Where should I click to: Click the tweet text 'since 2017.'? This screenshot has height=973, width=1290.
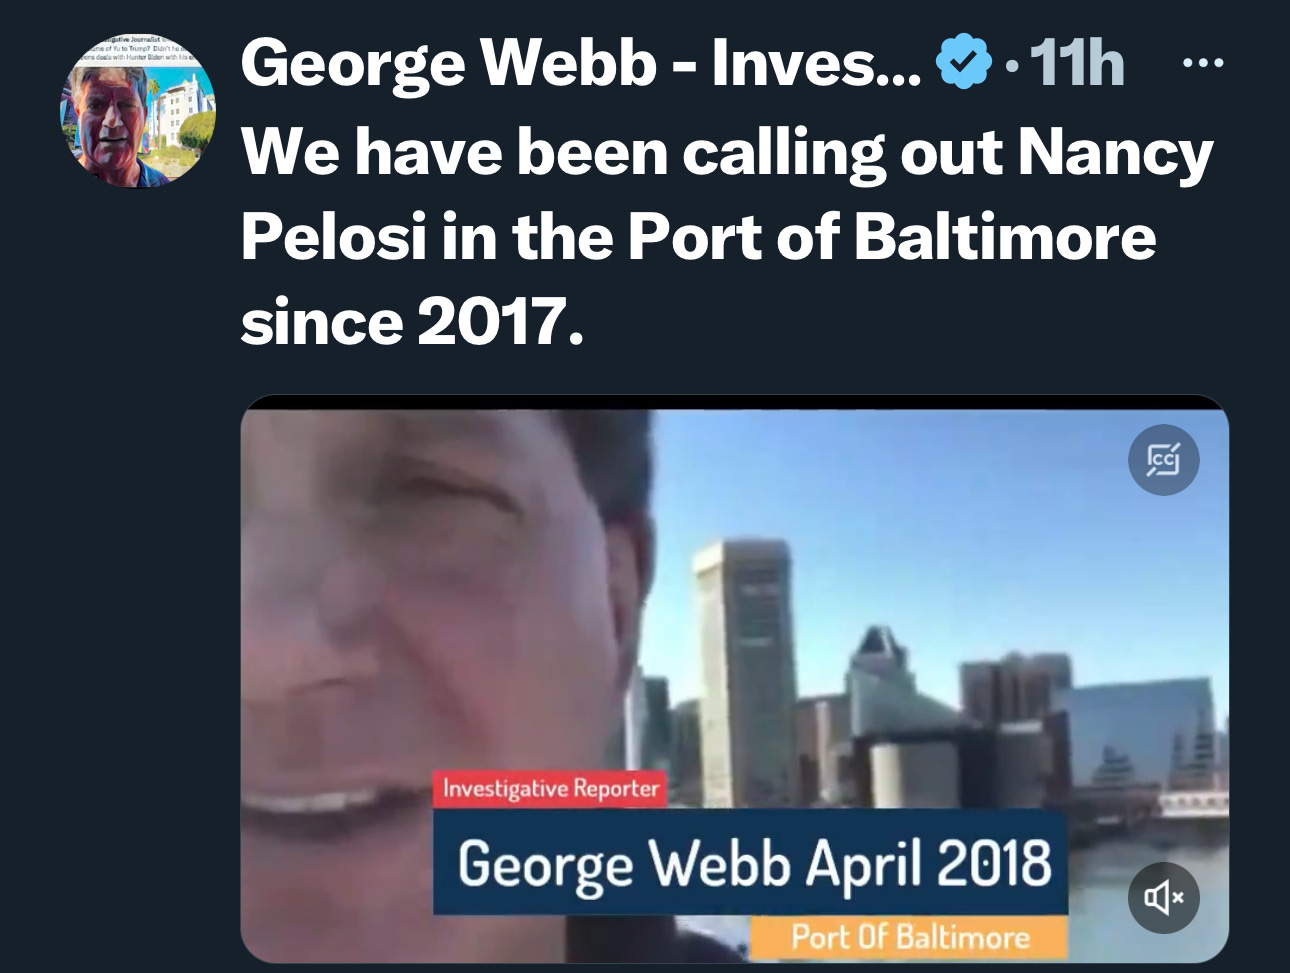click(411, 322)
